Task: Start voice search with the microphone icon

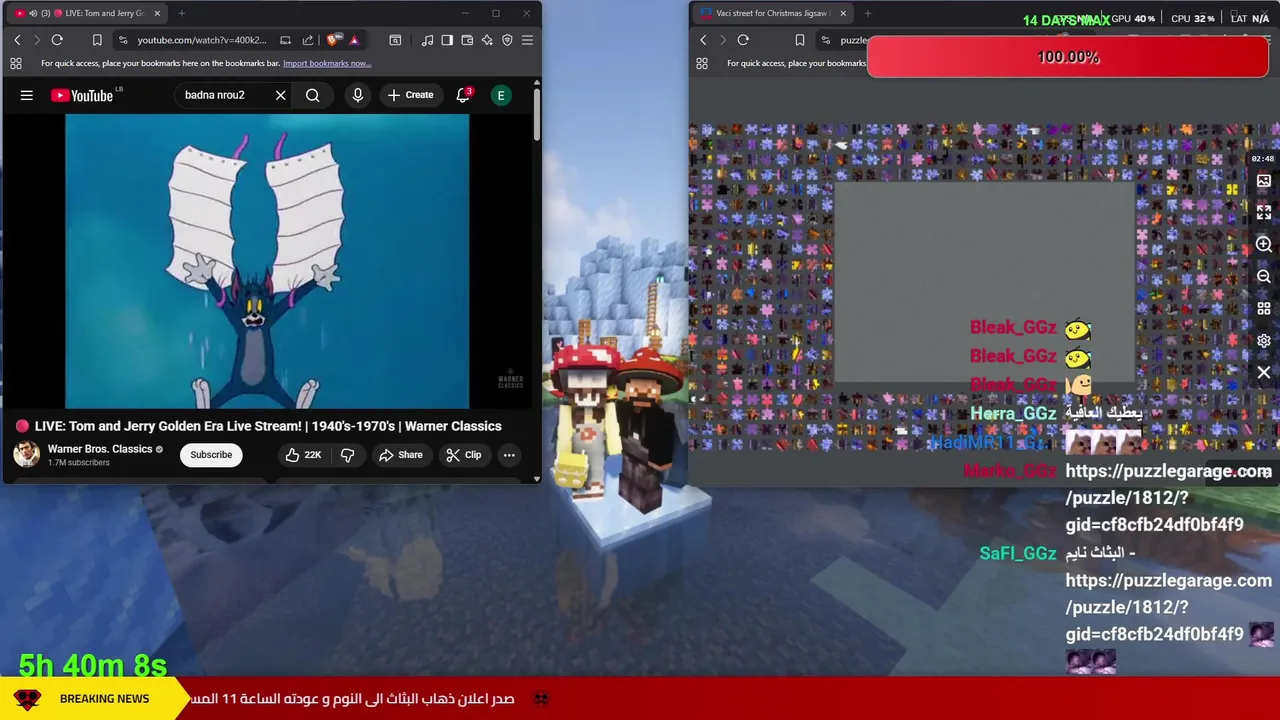Action: [x=357, y=95]
